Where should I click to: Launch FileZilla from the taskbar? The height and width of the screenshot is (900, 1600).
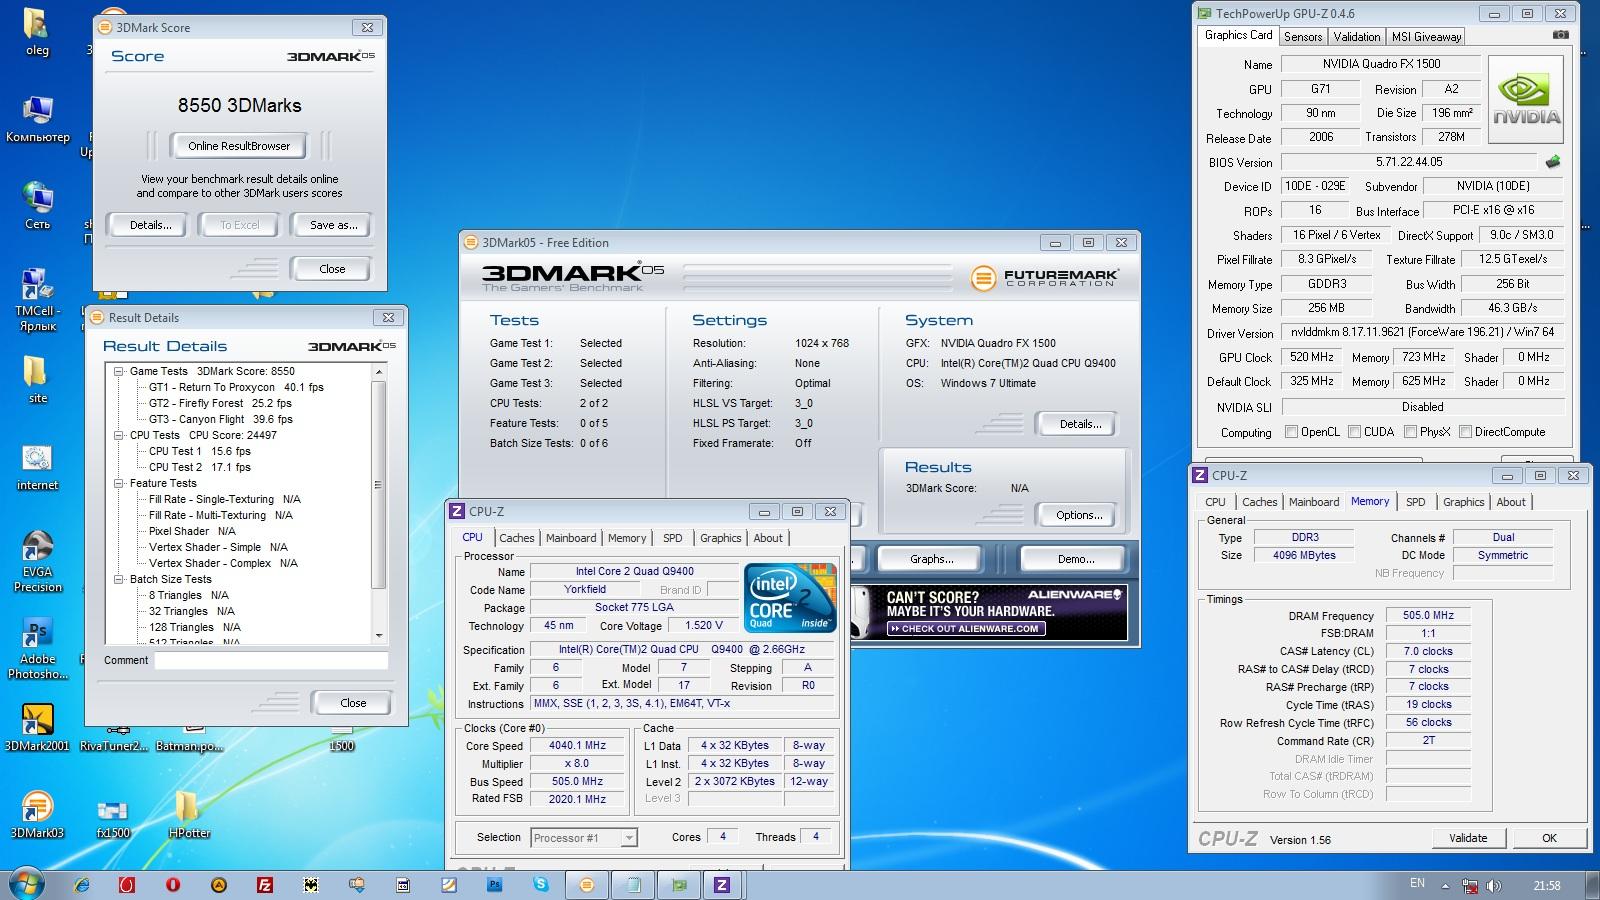pos(265,885)
